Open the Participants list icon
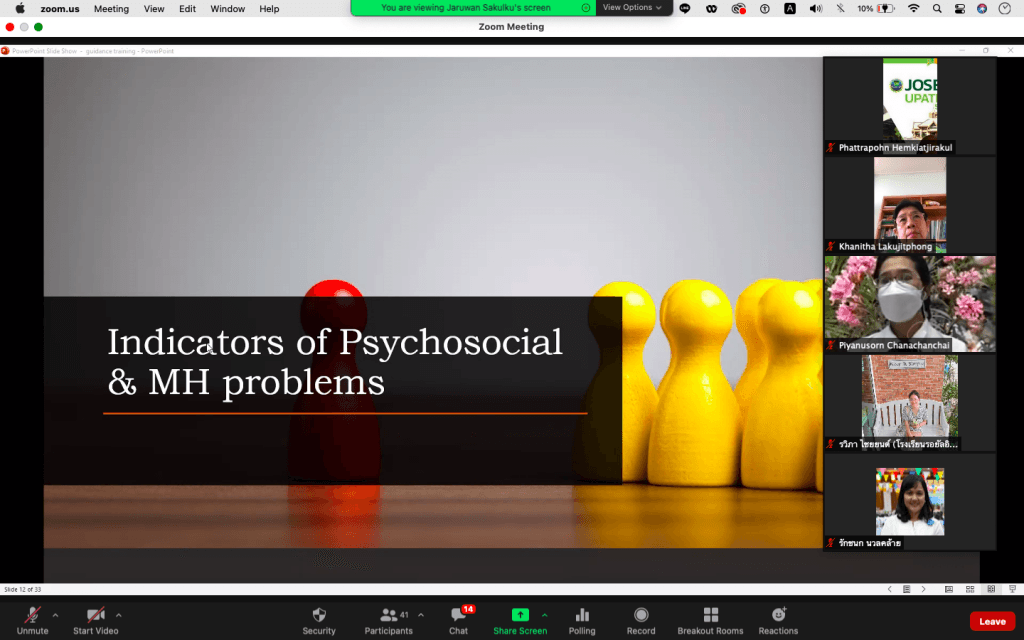Image resolution: width=1024 pixels, height=640 pixels. 389,615
